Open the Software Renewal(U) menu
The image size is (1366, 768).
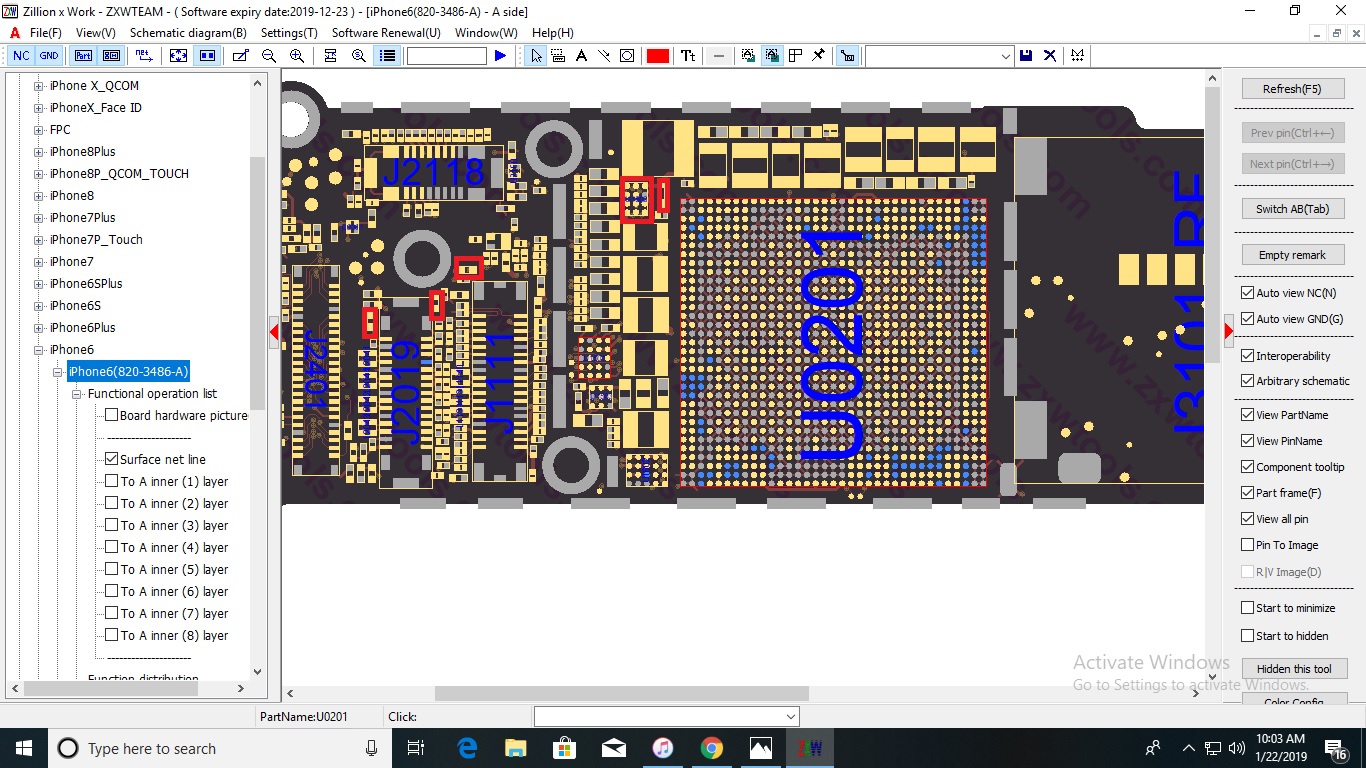[386, 33]
